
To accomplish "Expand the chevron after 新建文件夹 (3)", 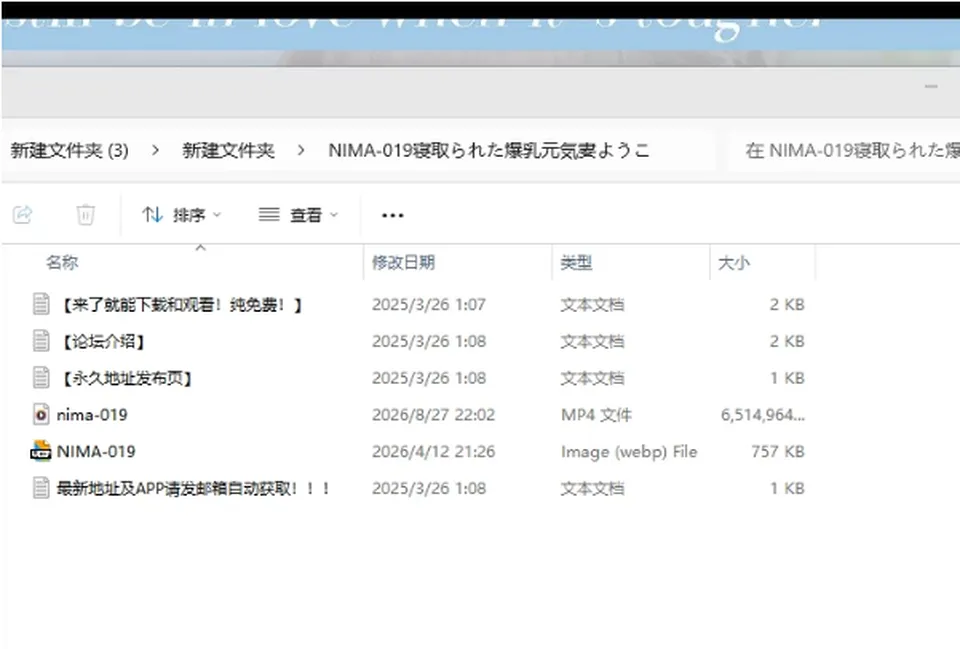I will click(x=156, y=151).
